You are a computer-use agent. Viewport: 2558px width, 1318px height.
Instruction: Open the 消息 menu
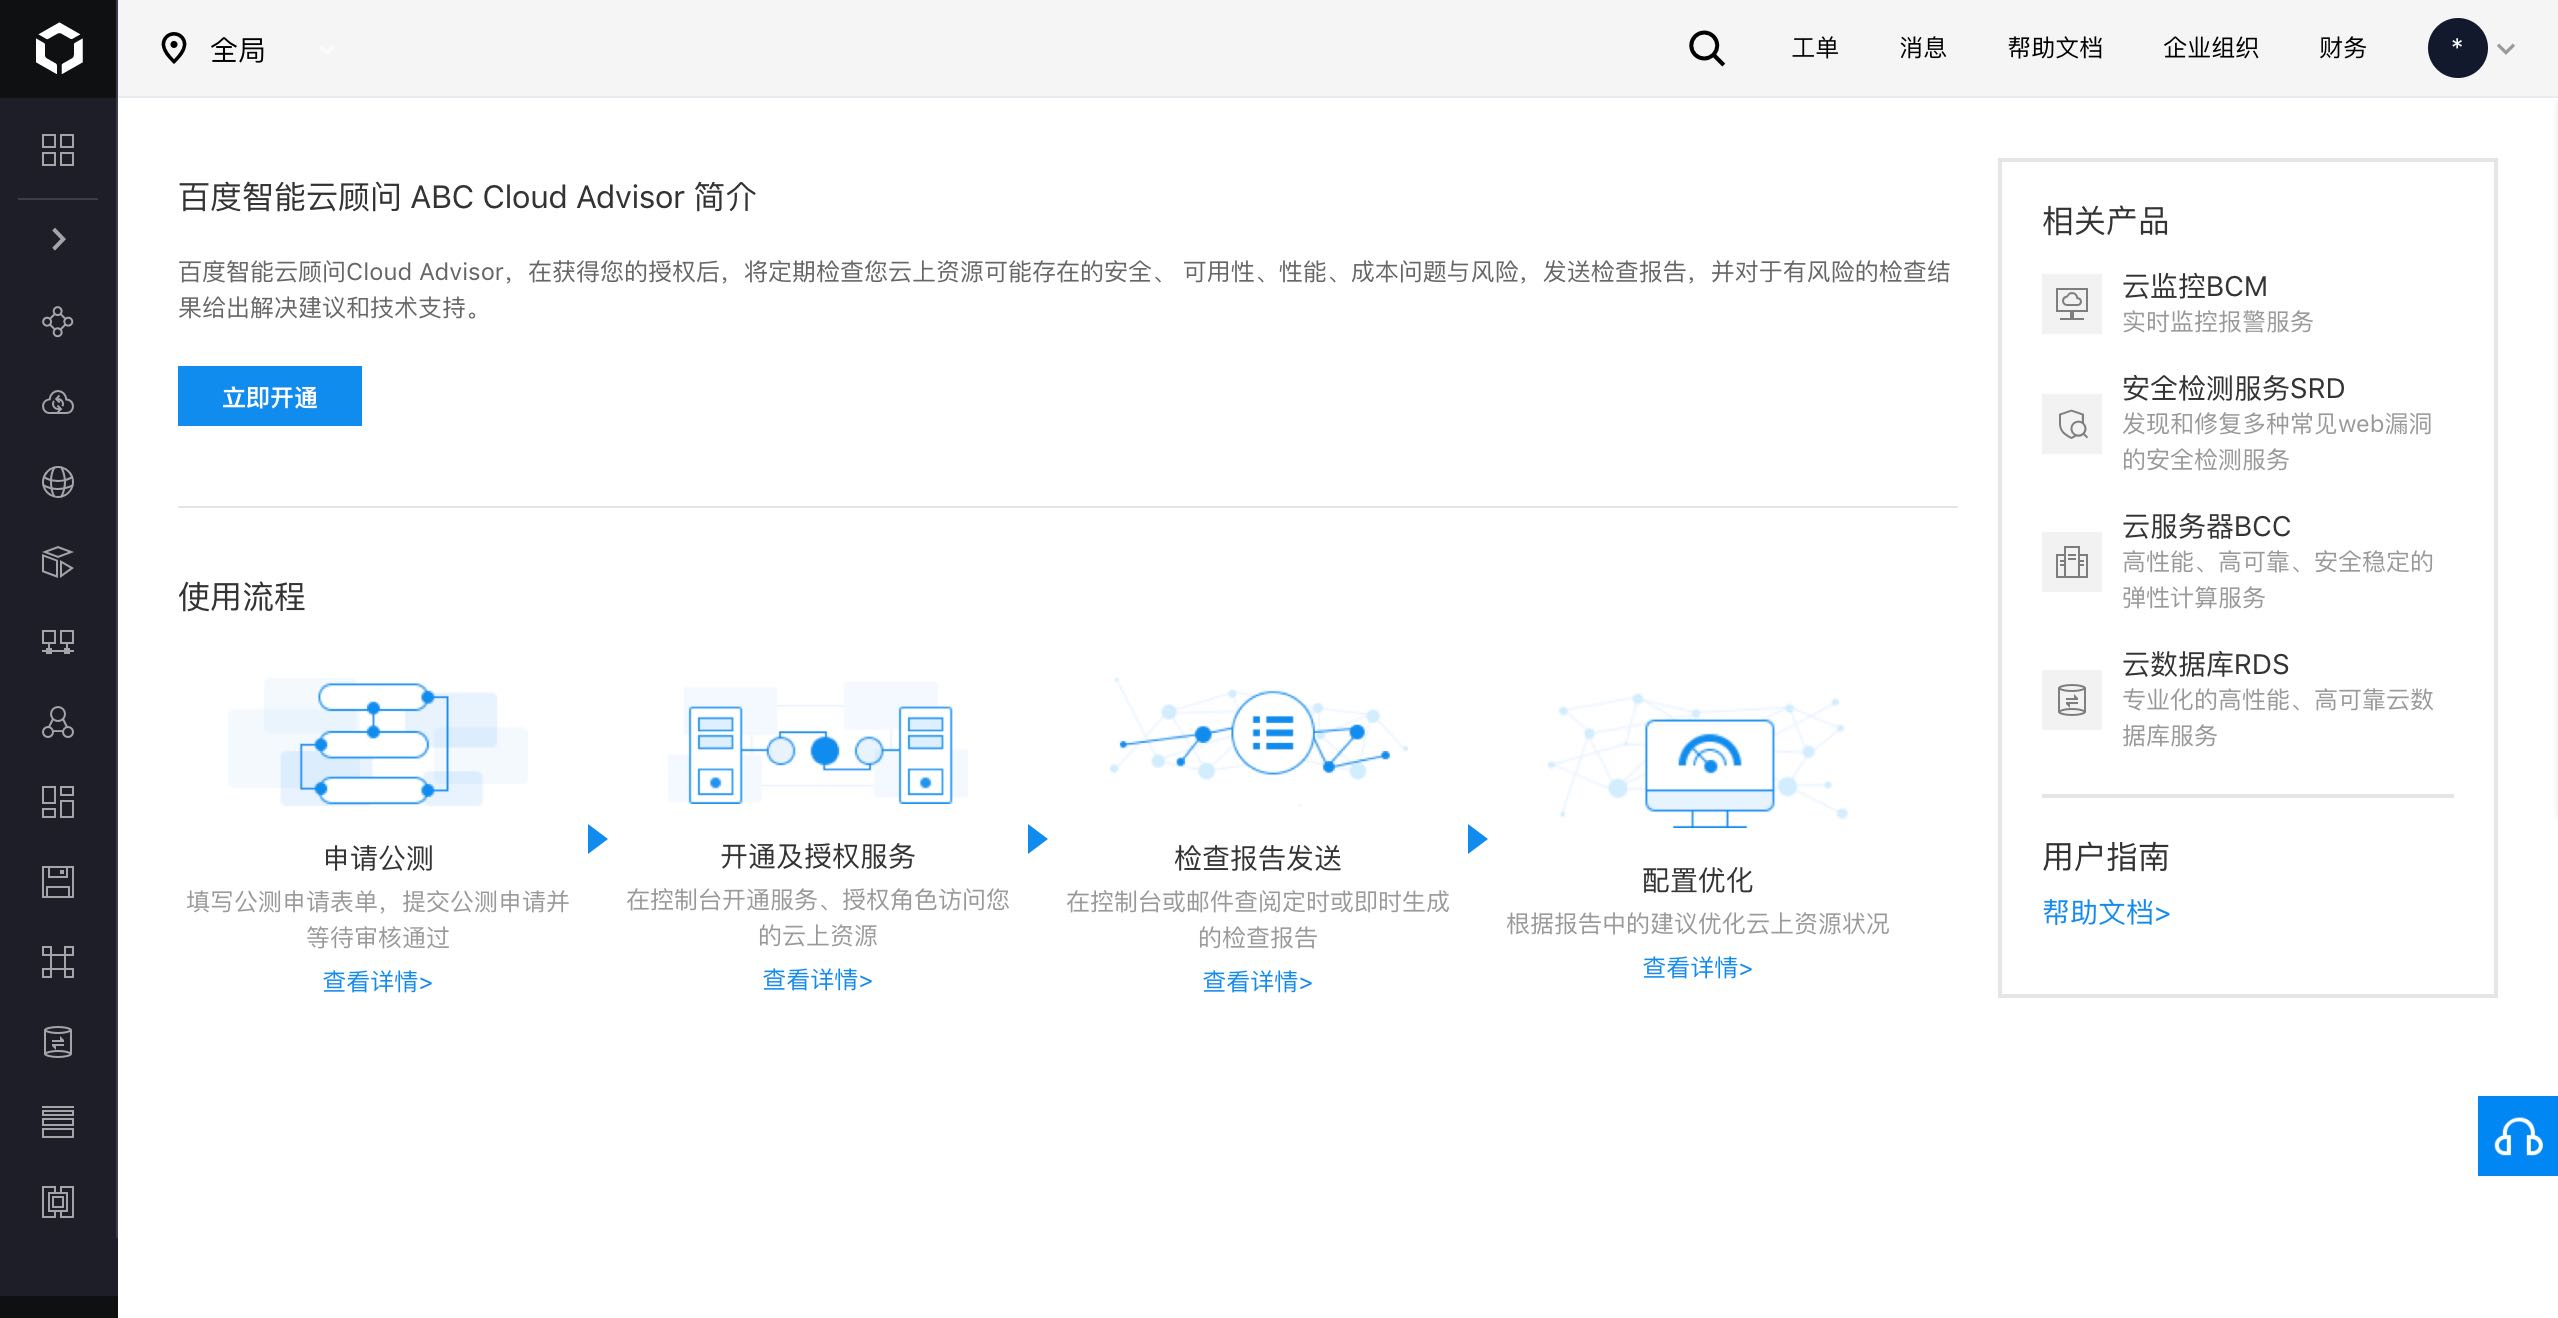pos(1923,48)
